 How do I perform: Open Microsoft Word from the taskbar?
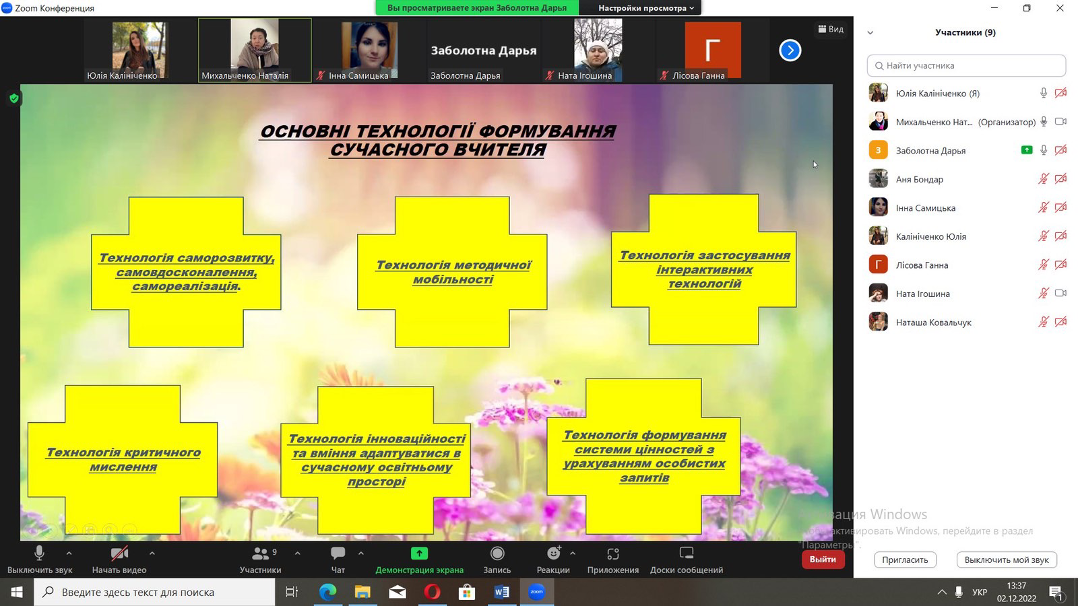[501, 592]
